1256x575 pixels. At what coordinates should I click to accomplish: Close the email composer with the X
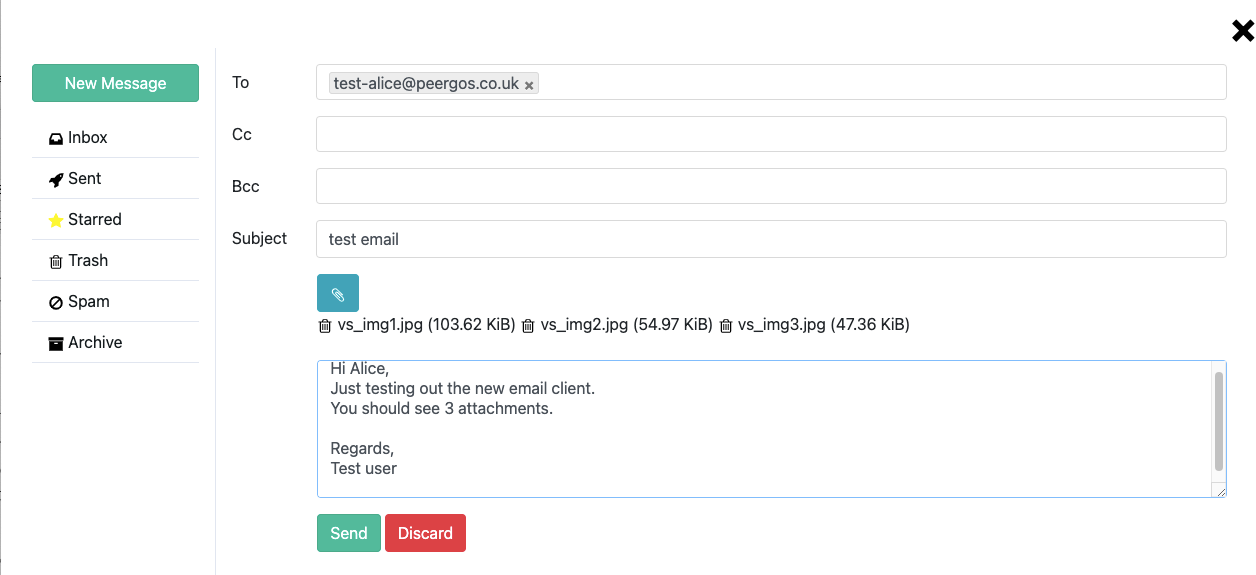click(1242, 31)
